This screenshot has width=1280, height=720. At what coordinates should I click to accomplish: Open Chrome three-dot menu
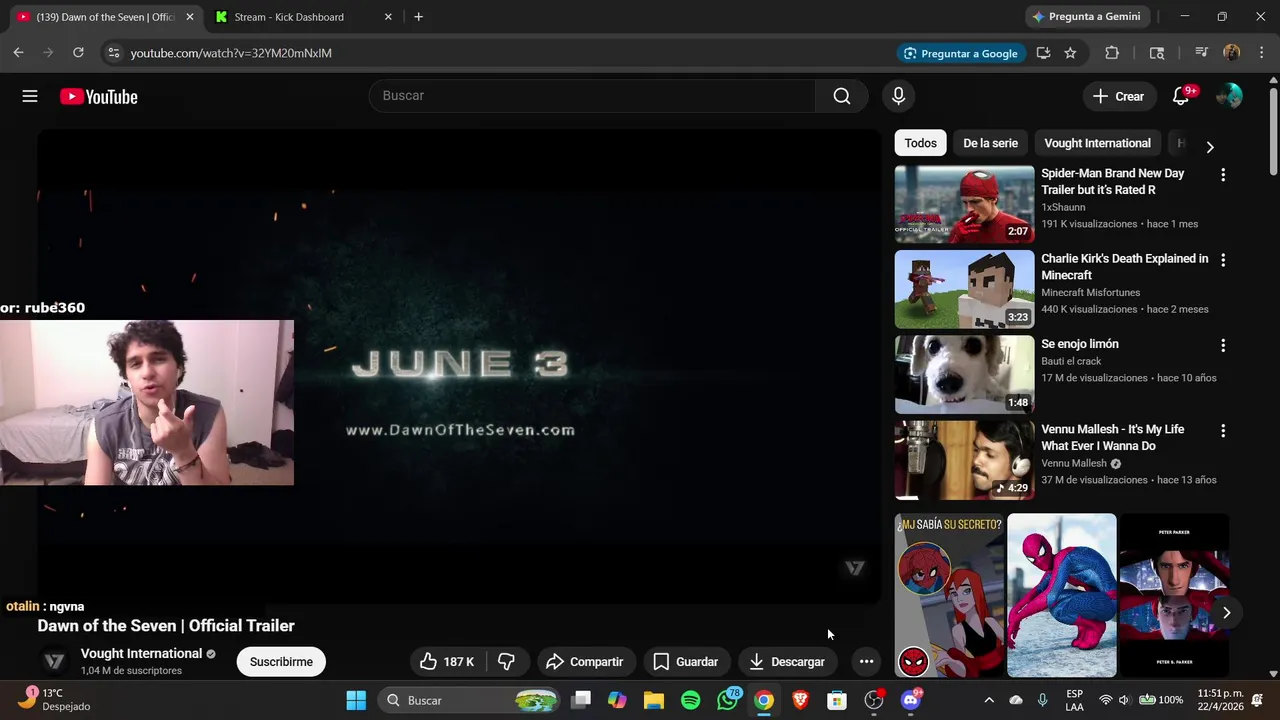tap(1262, 53)
